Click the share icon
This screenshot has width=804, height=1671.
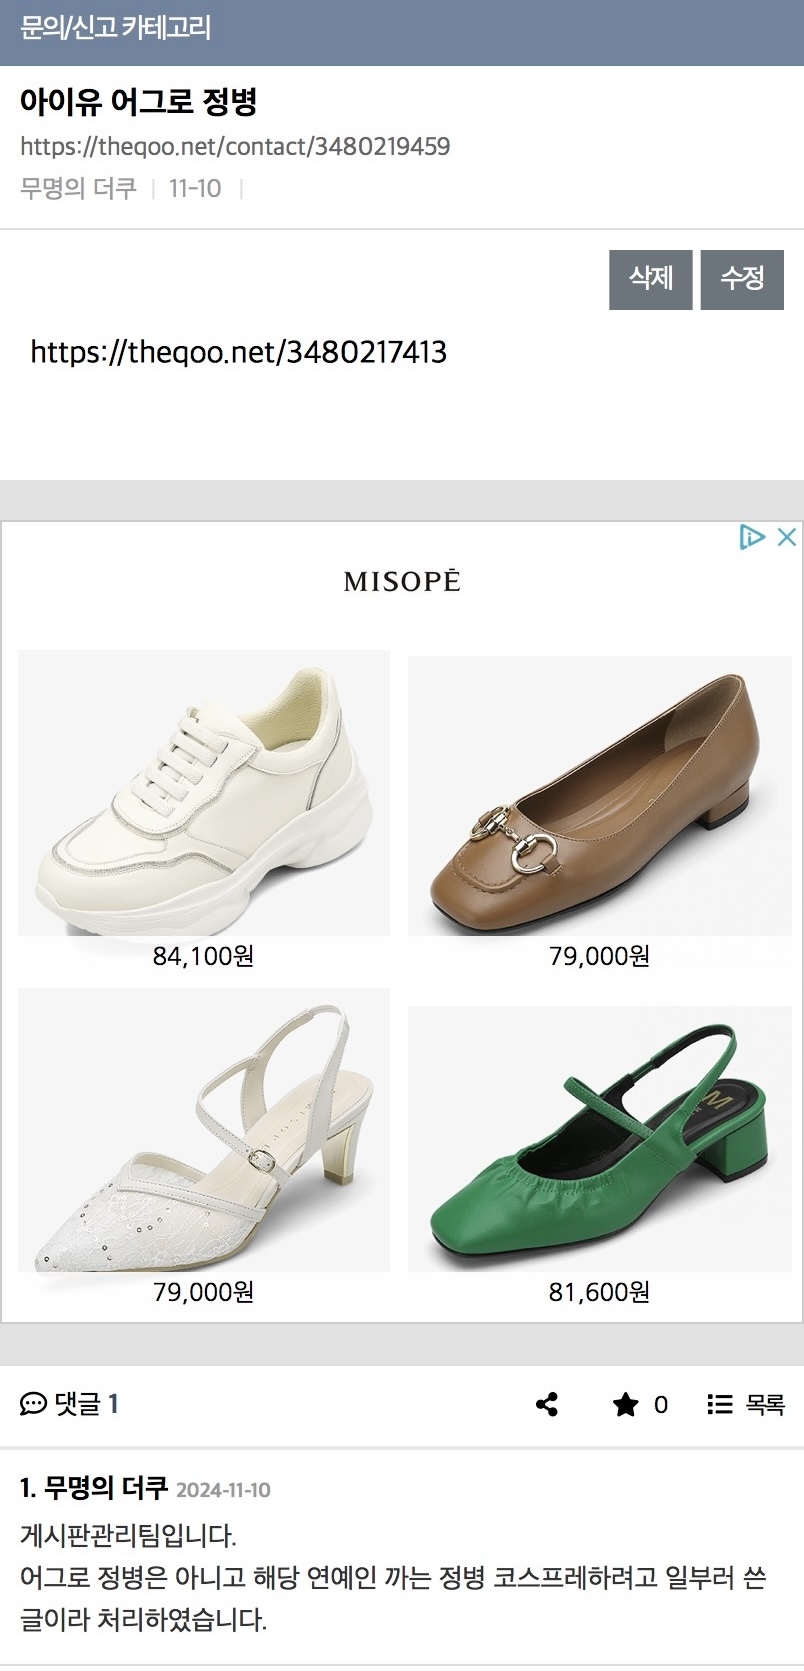click(547, 1405)
